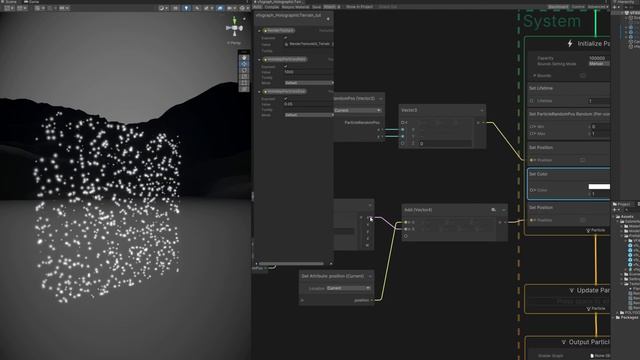Open Bounds Setting Mode Manual dropdown

pos(599,64)
